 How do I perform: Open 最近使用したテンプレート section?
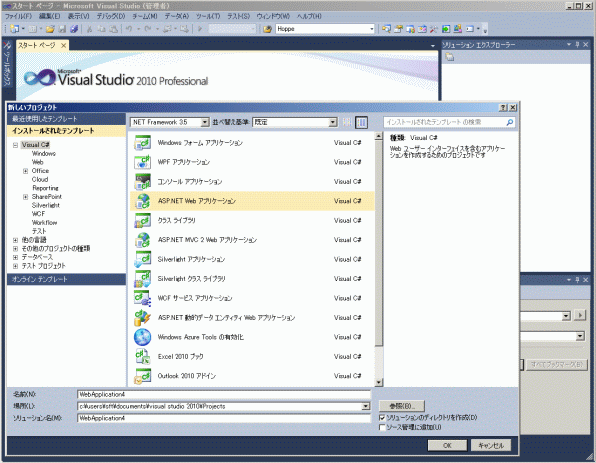click(66, 119)
